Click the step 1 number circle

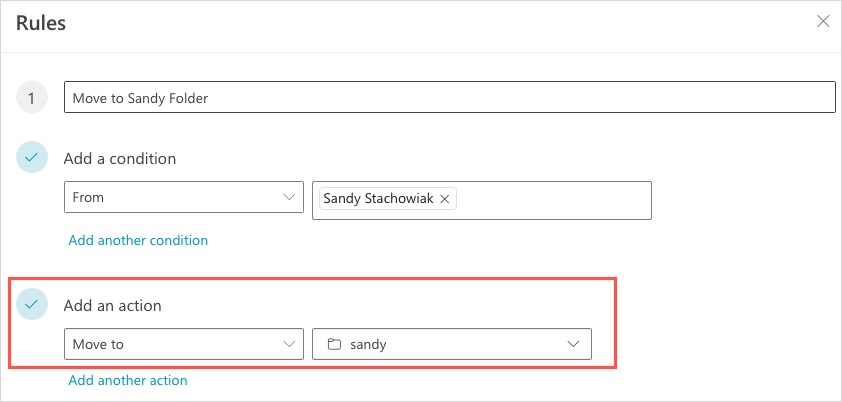tap(32, 98)
